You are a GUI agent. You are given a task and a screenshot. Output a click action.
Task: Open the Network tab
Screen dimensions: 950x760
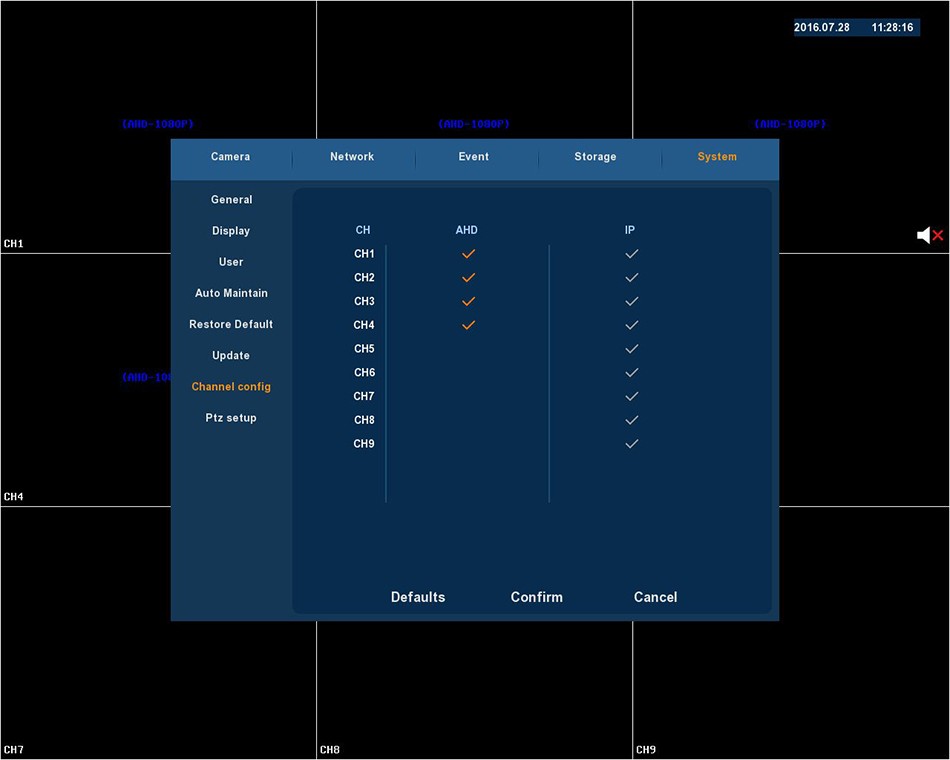coord(352,157)
